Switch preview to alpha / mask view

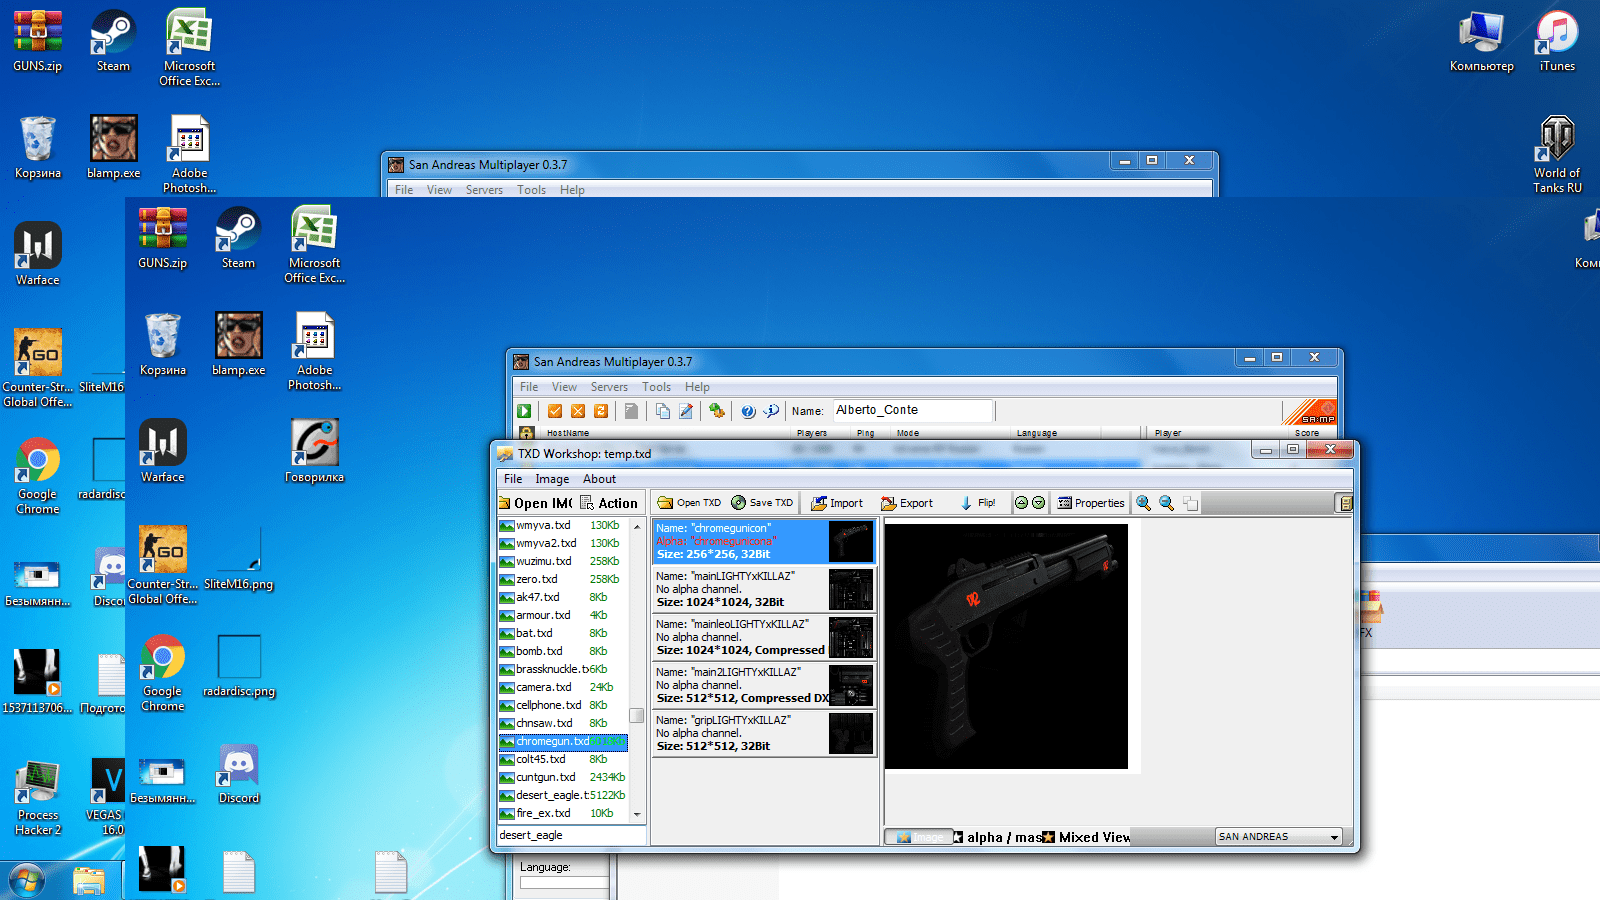coord(996,837)
